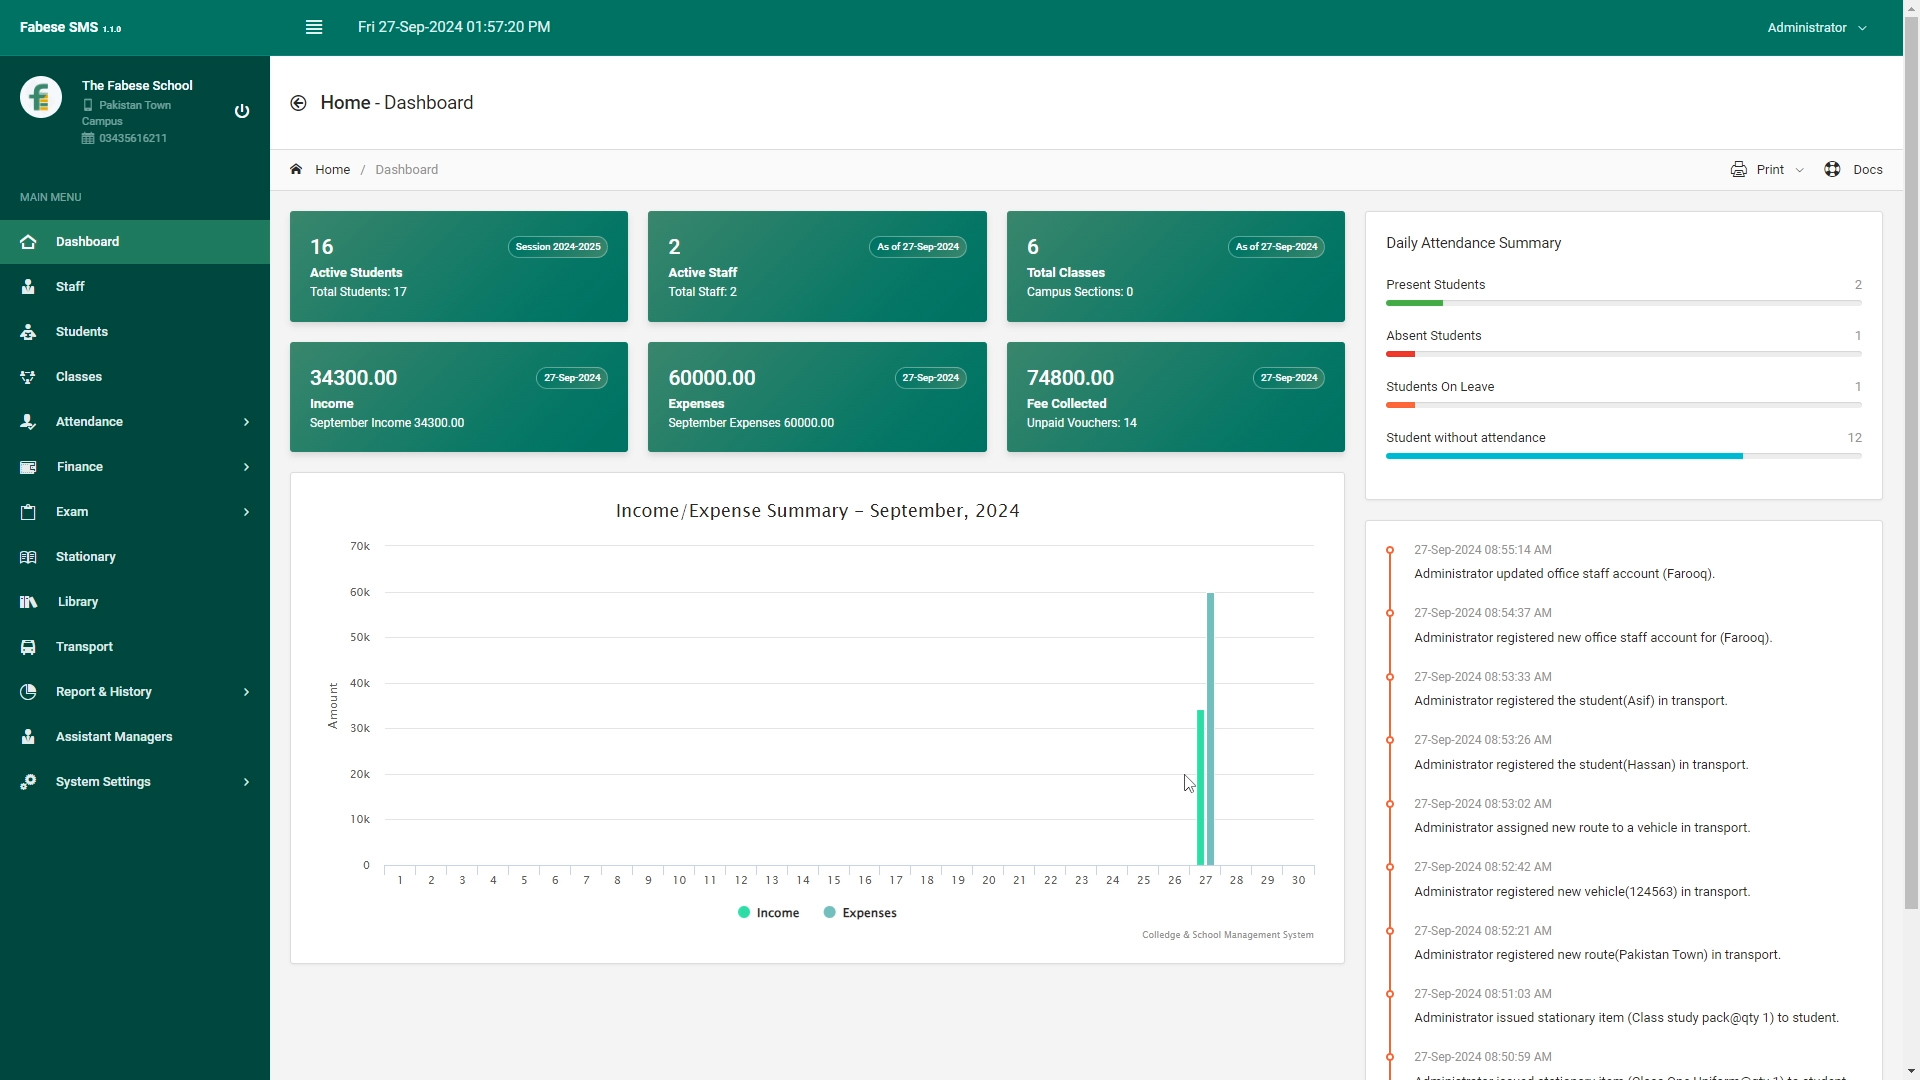Viewport: 1920px width, 1080px height.
Task: Open the Expenses 60000.00 card
Action: click(817, 397)
